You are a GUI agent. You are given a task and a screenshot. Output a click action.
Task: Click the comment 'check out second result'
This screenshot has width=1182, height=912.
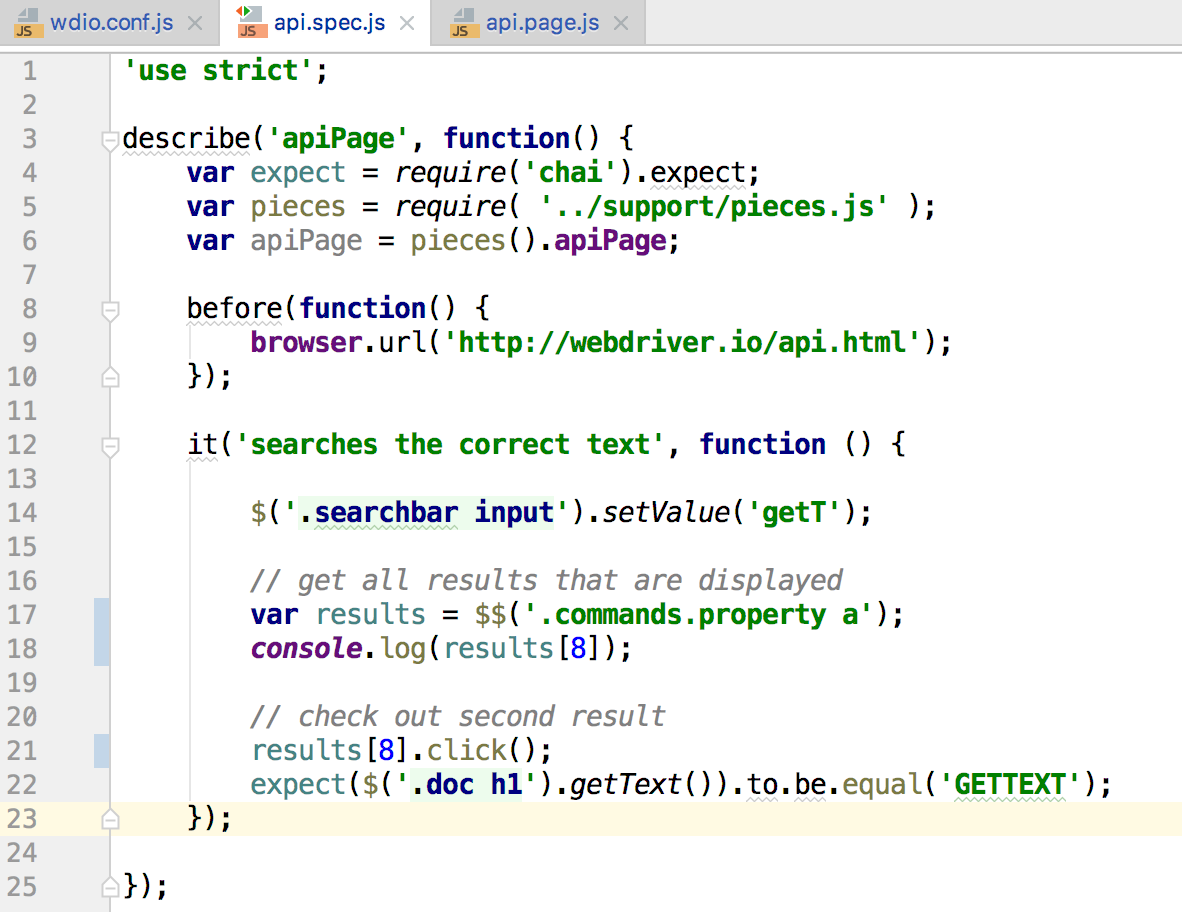(458, 717)
